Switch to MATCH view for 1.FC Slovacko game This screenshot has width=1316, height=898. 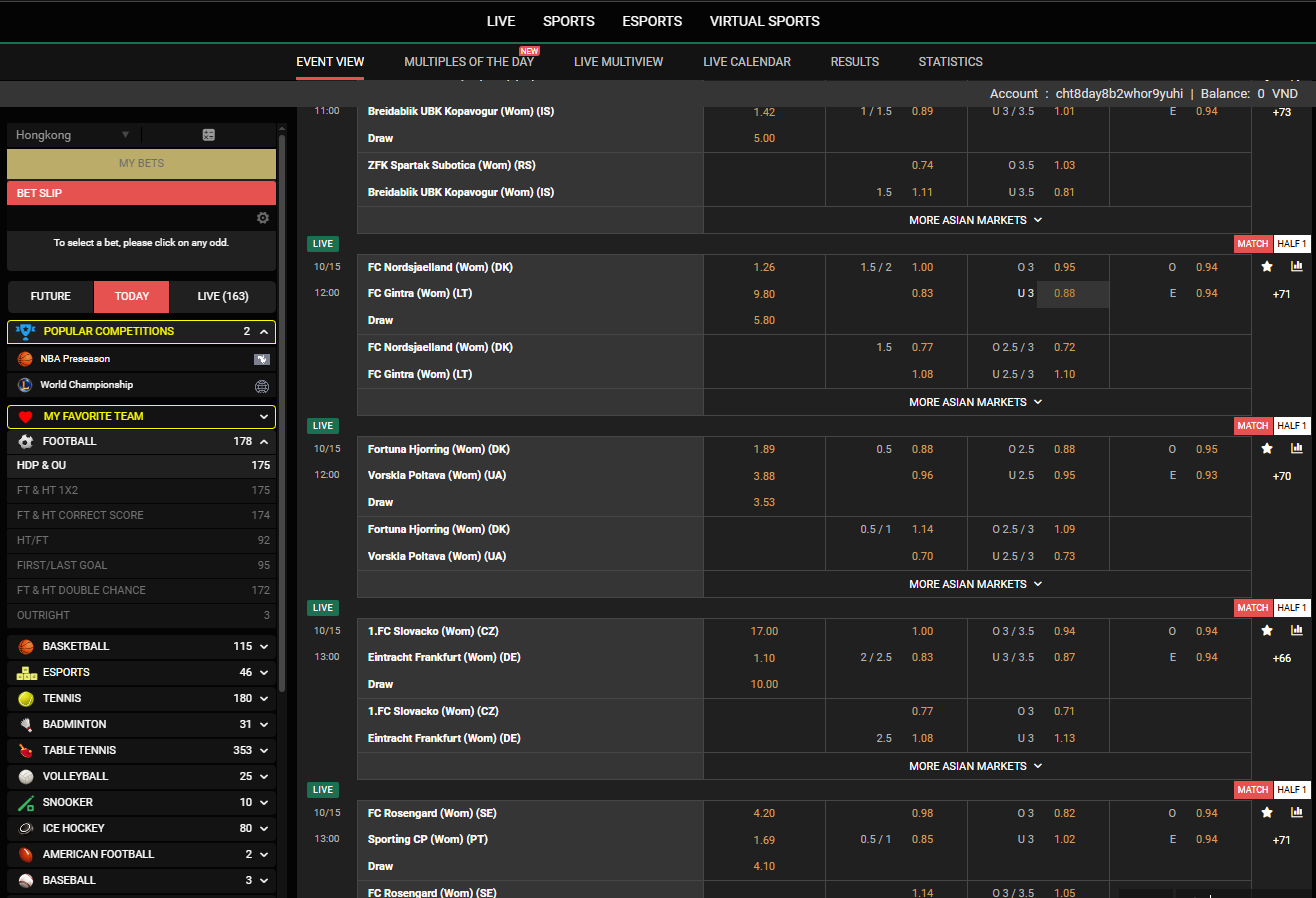point(1252,608)
